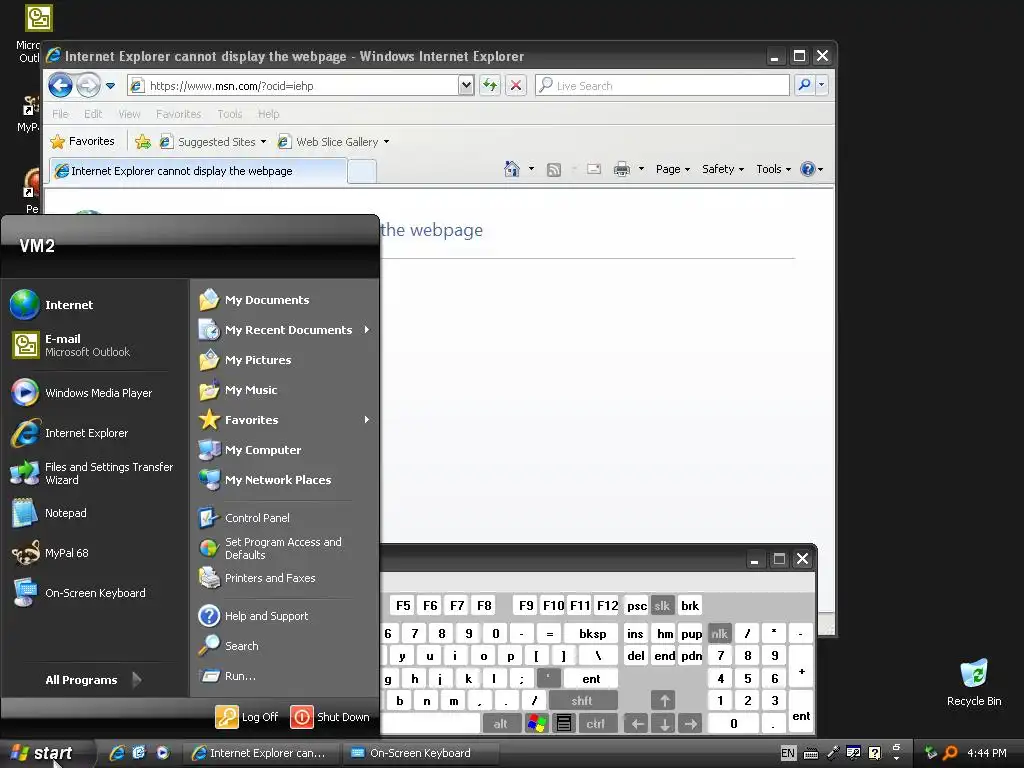Screen dimensions: 1024x768
Task: Open the Run dialog
Action: point(228,676)
